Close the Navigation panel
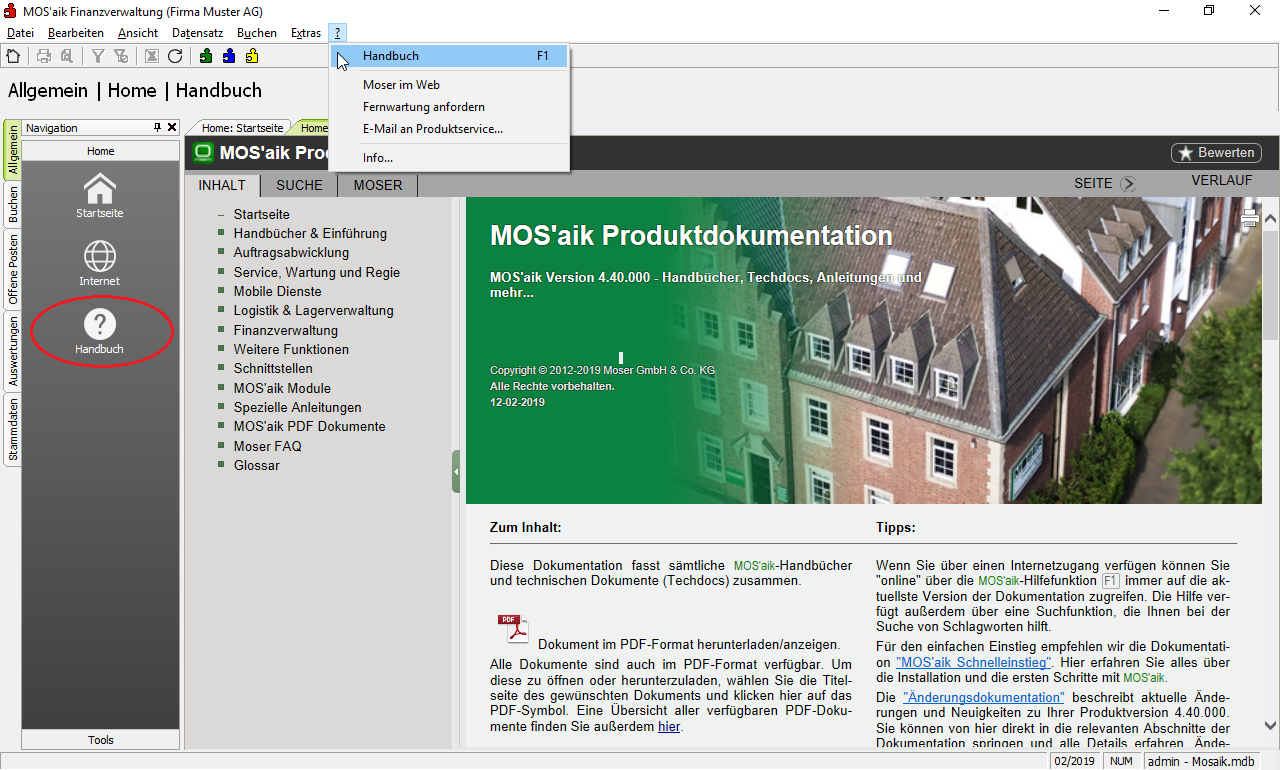The image size is (1280, 770). (x=172, y=128)
